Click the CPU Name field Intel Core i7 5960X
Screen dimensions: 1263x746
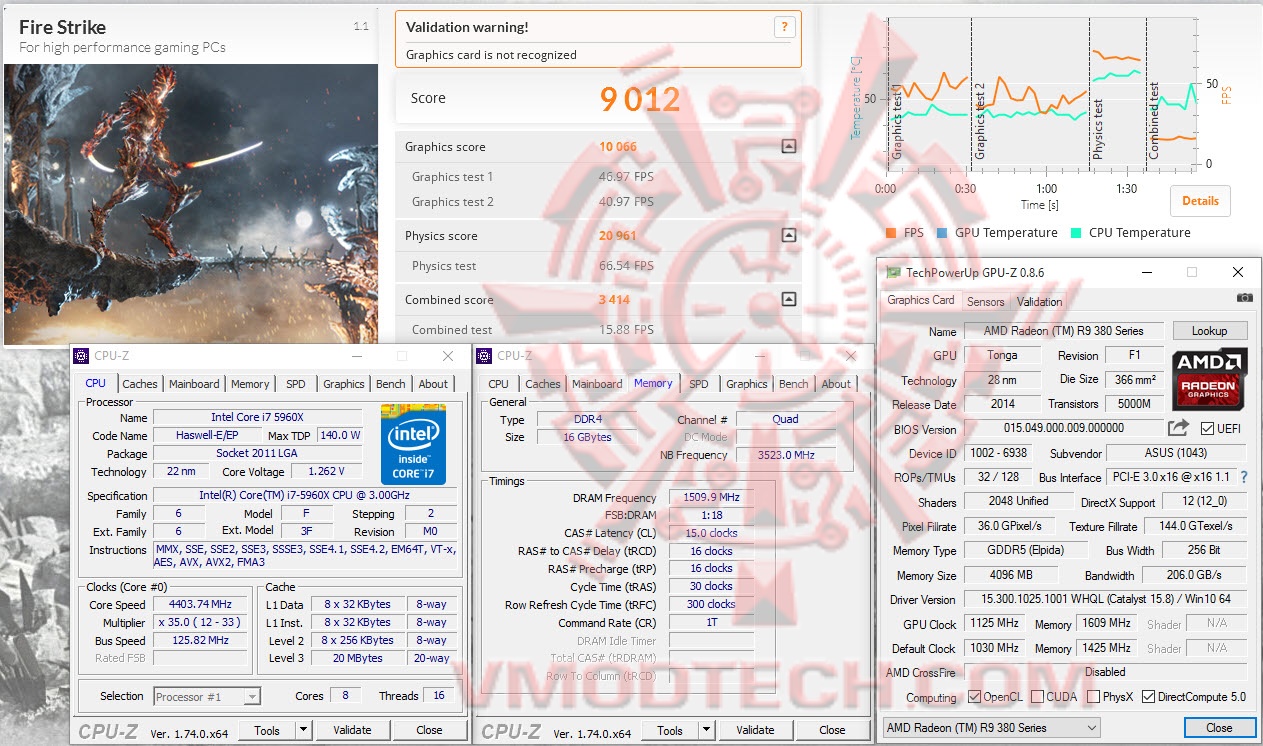pos(257,417)
